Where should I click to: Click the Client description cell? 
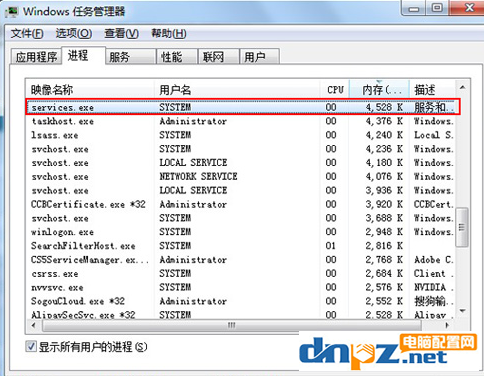click(x=433, y=274)
